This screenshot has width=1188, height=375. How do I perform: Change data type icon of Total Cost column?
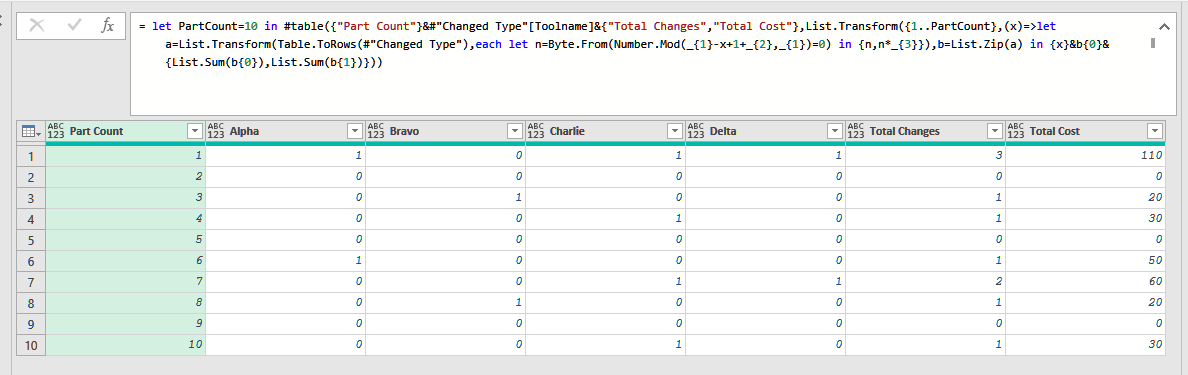[x=1017, y=131]
